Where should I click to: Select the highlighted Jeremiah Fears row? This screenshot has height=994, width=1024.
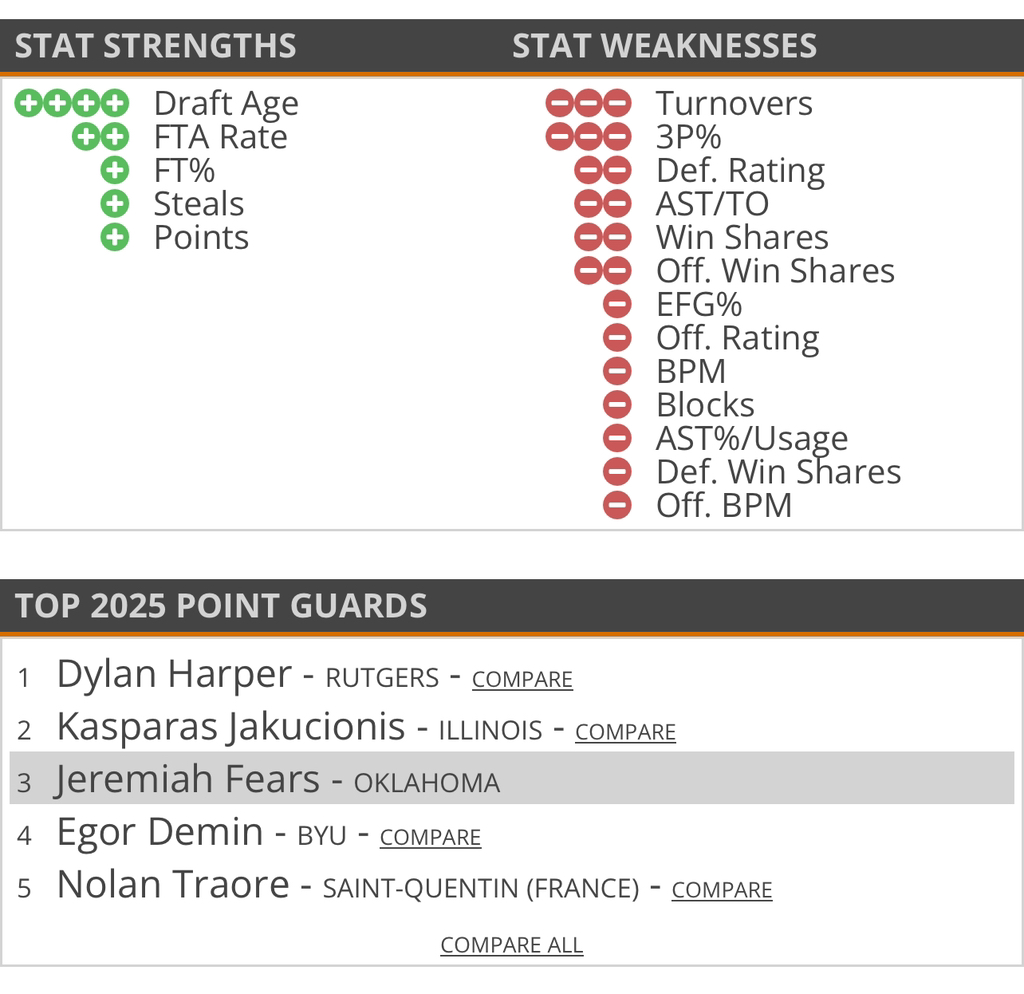click(511, 779)
